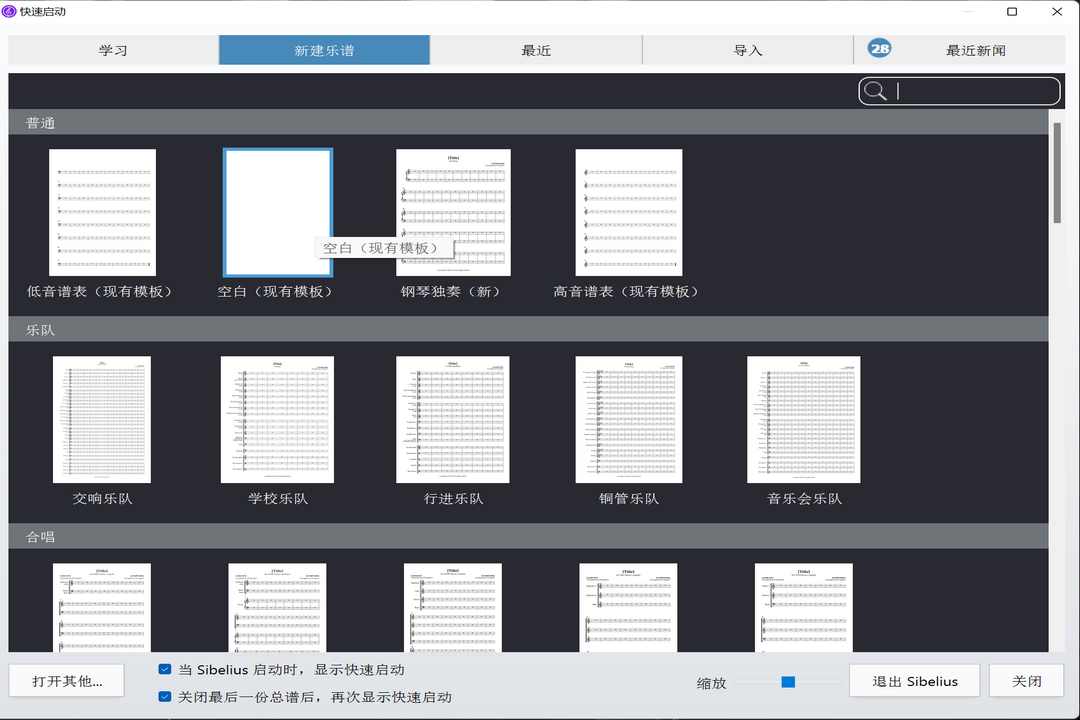
Task: Pick the 音乐会乐队 concert band template
Action: point(803,419)
